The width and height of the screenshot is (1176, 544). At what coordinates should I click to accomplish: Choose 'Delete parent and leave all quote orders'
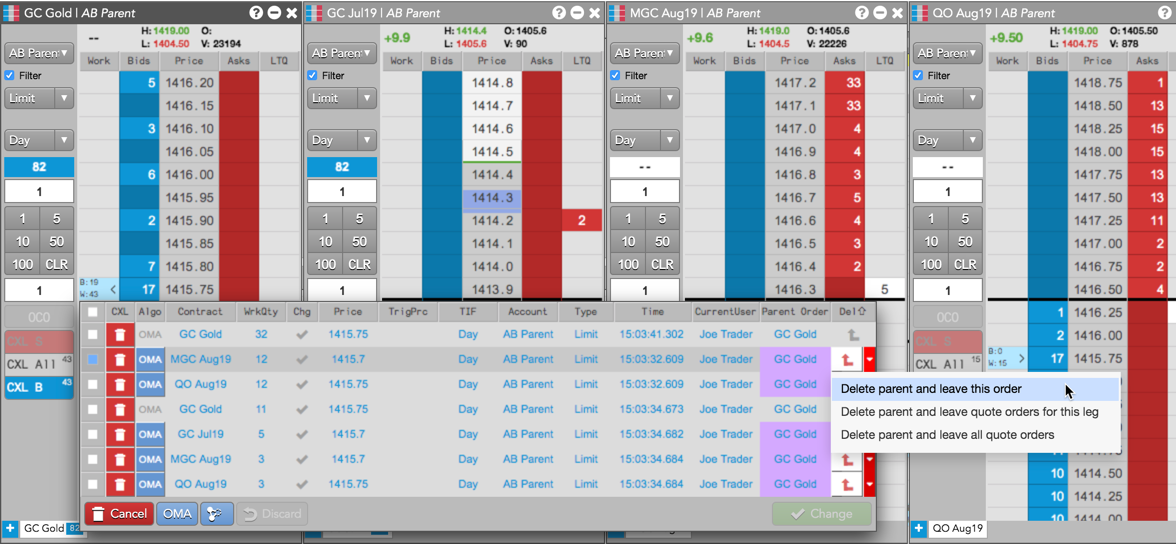[x=975, y=434]
